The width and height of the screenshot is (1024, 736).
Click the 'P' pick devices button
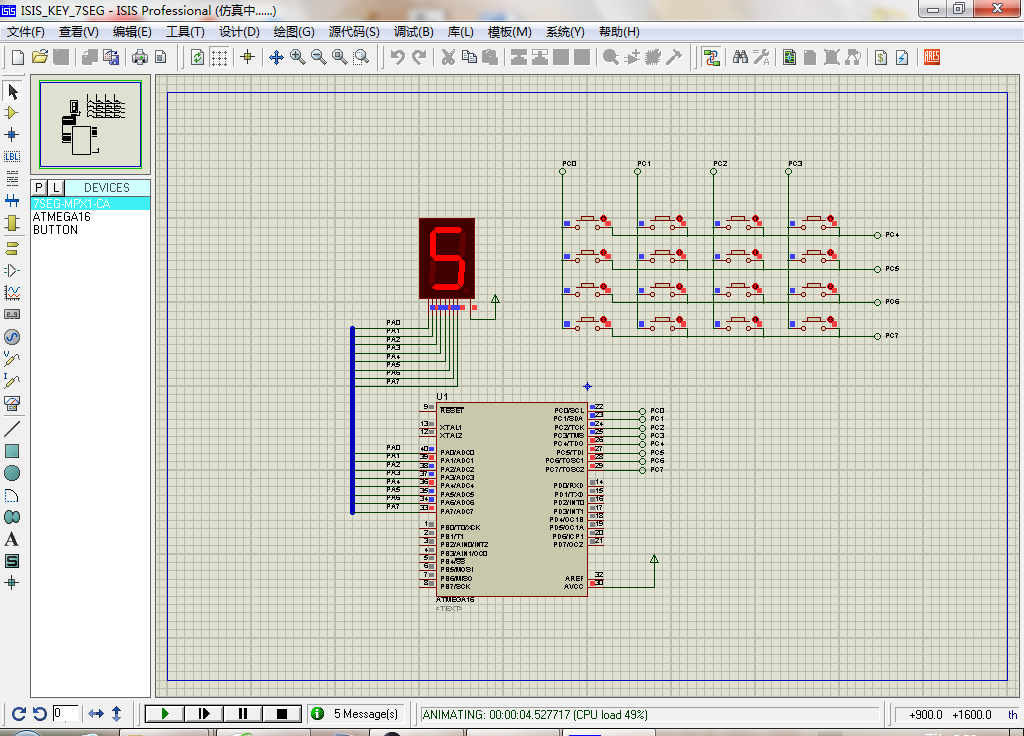click(39, 187)
